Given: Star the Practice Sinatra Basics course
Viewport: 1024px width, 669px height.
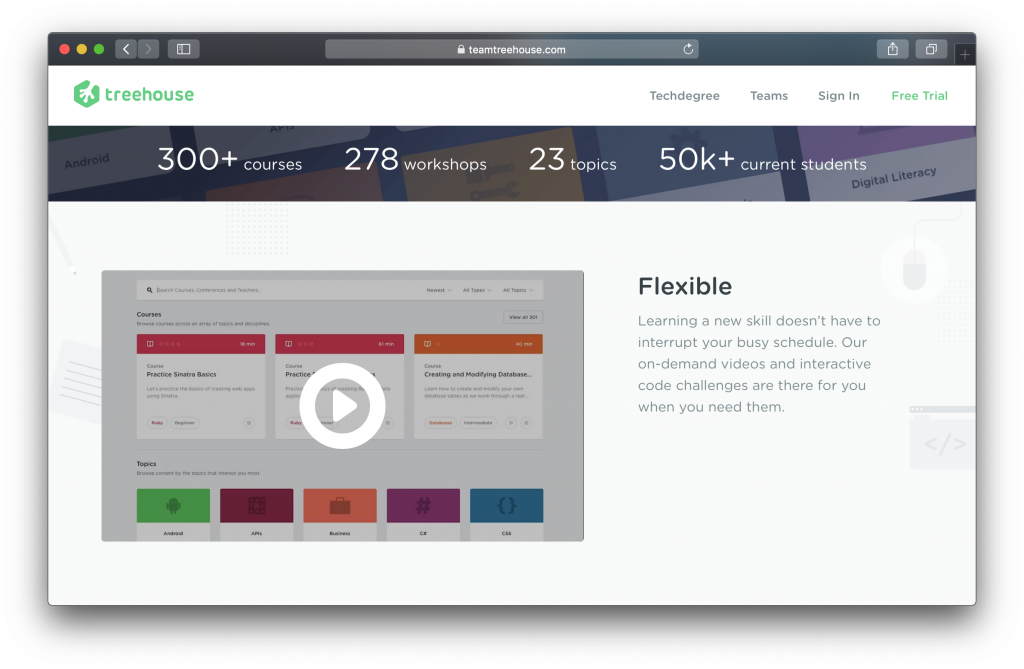Looking at the screenshot, I should [x=249, y=423].
